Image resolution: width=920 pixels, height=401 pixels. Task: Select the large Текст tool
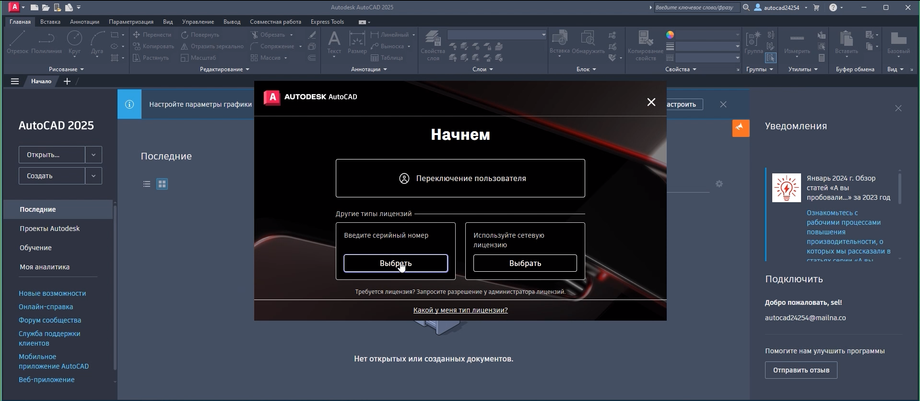(334, 43)
